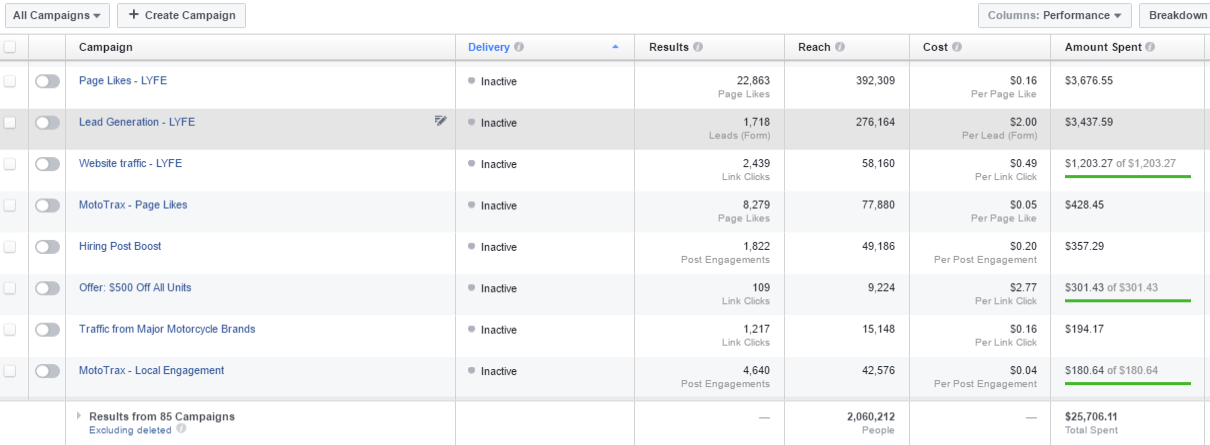Click the green budget bar for Offer campaign

pos(1127,300)
